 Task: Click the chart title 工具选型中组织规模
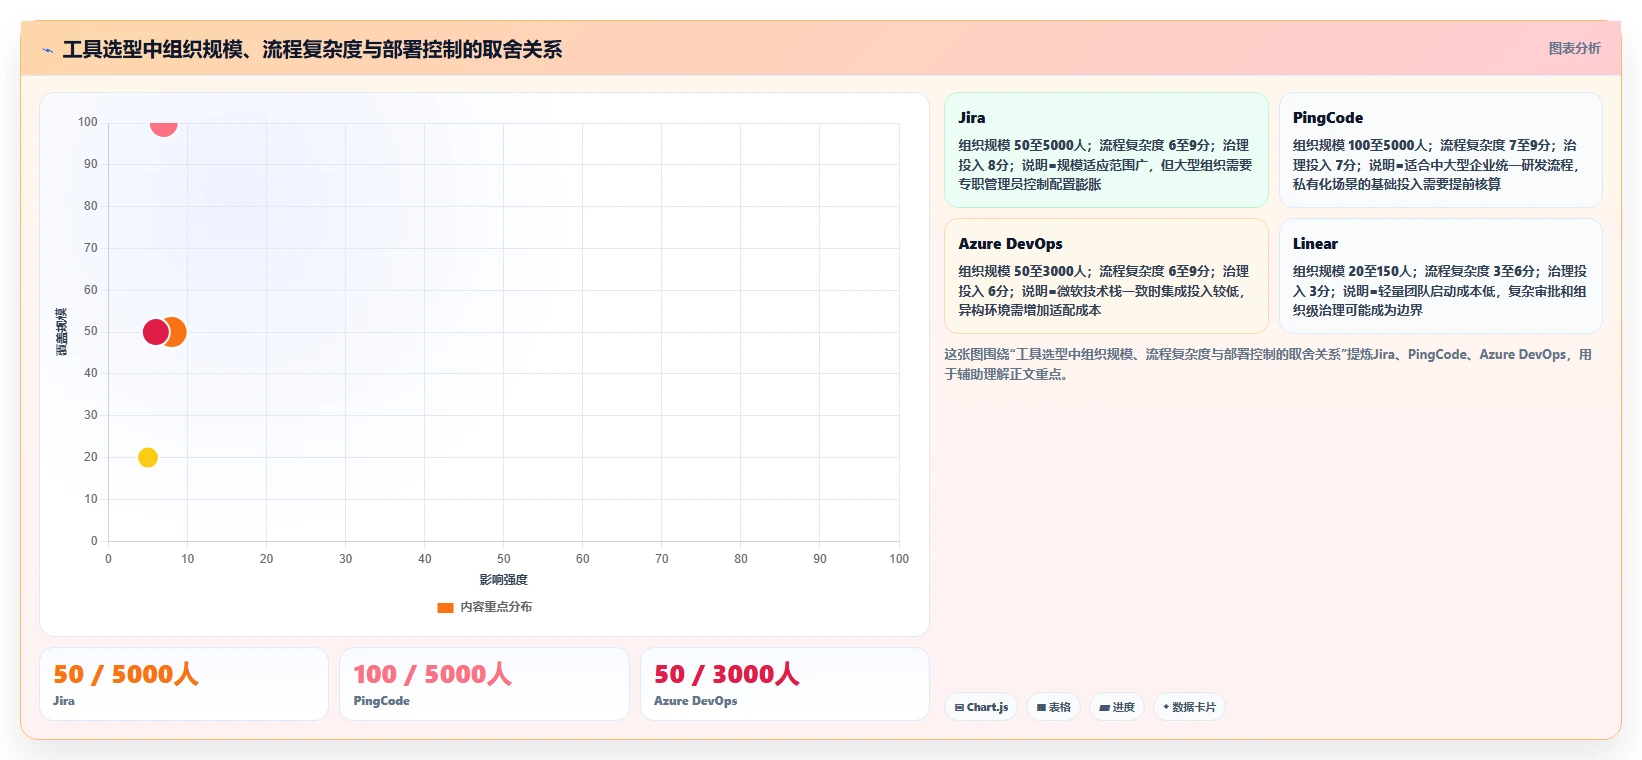[312, 49]
